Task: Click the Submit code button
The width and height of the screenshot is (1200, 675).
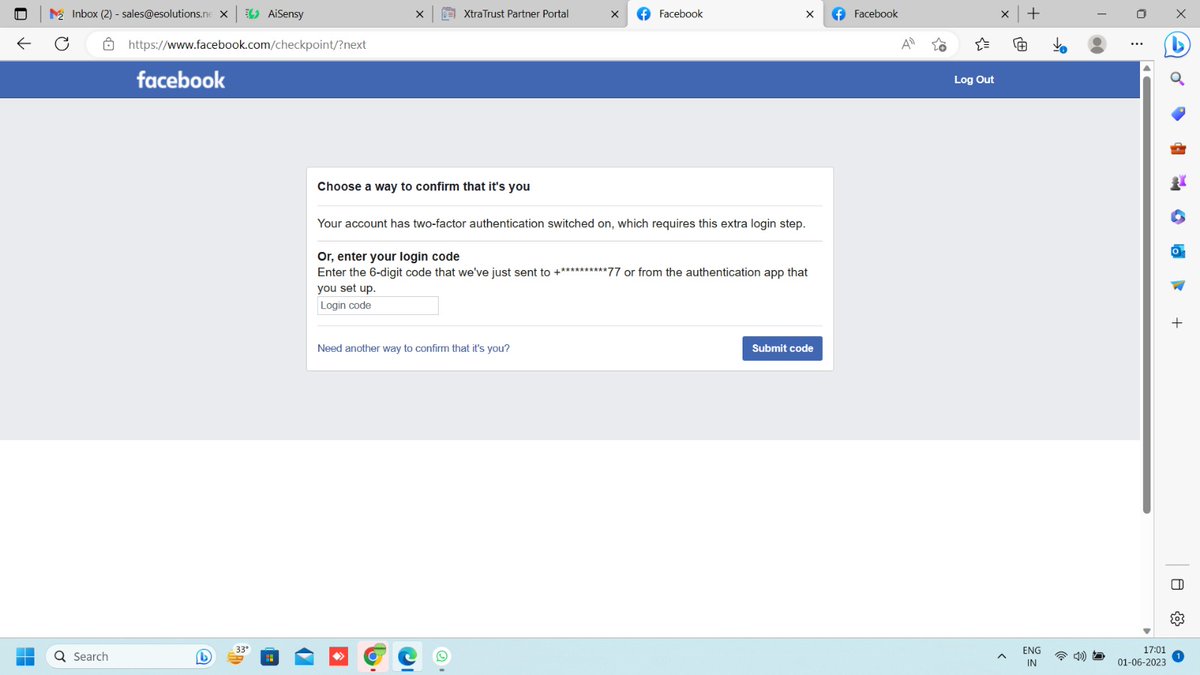Action: tap(782, 348)
